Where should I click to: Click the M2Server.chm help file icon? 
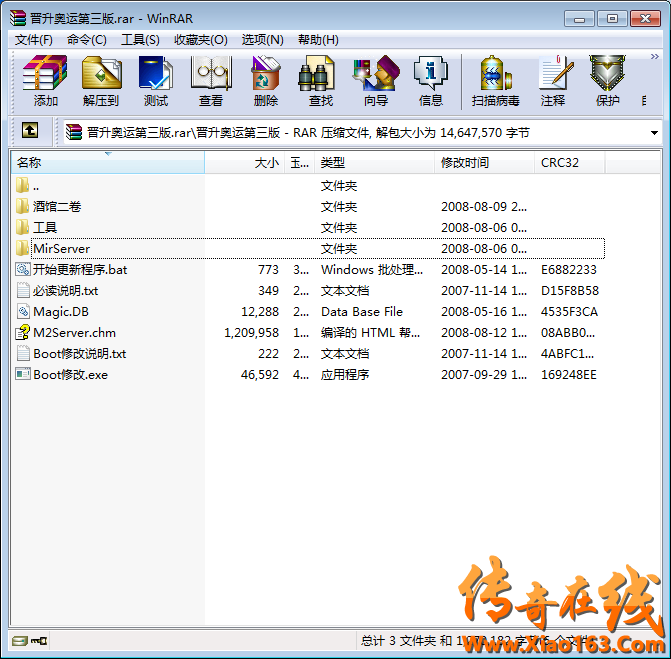23,332
